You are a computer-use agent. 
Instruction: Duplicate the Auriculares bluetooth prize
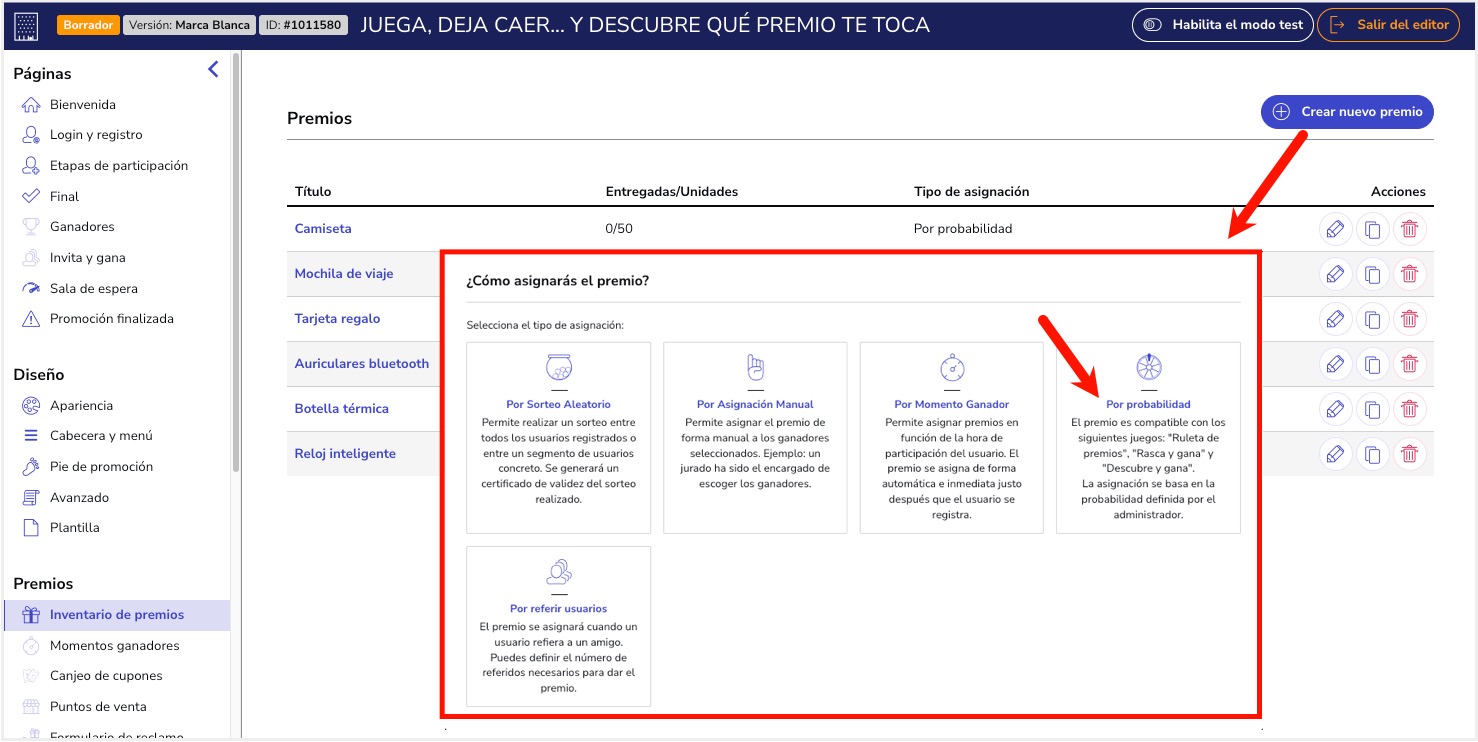click(1372, 363)
